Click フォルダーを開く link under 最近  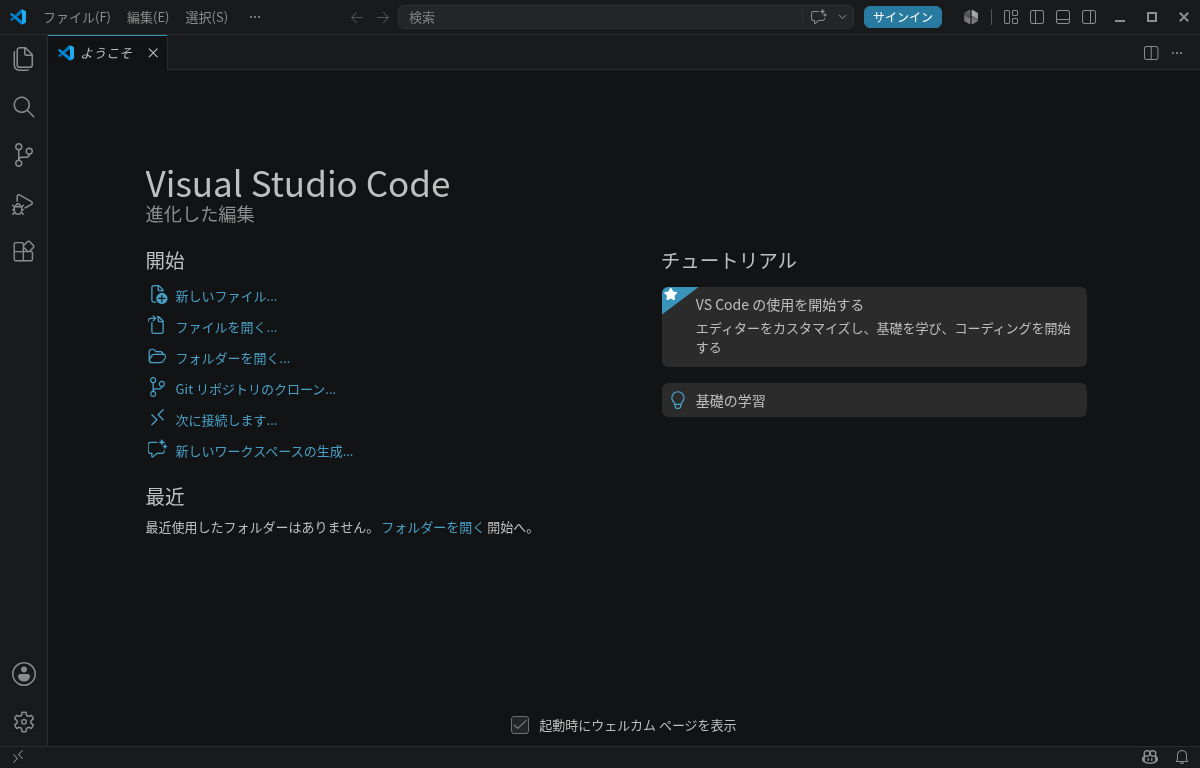tap(433, 527)
